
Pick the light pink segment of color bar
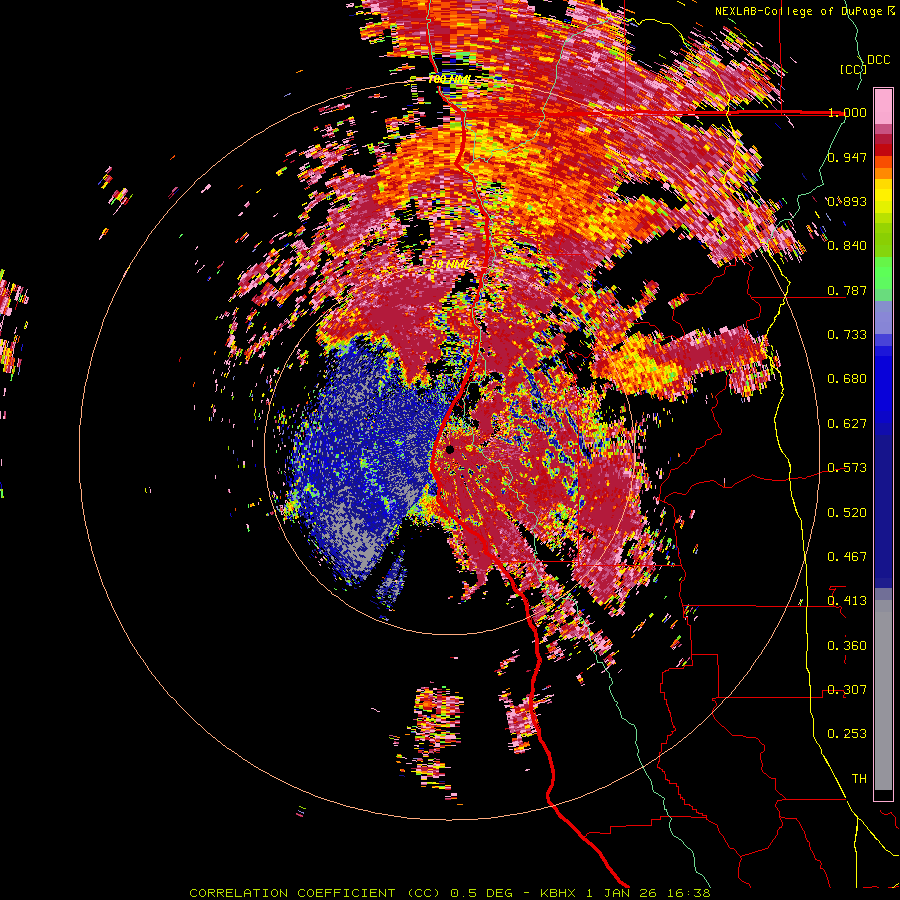(883, 106)
